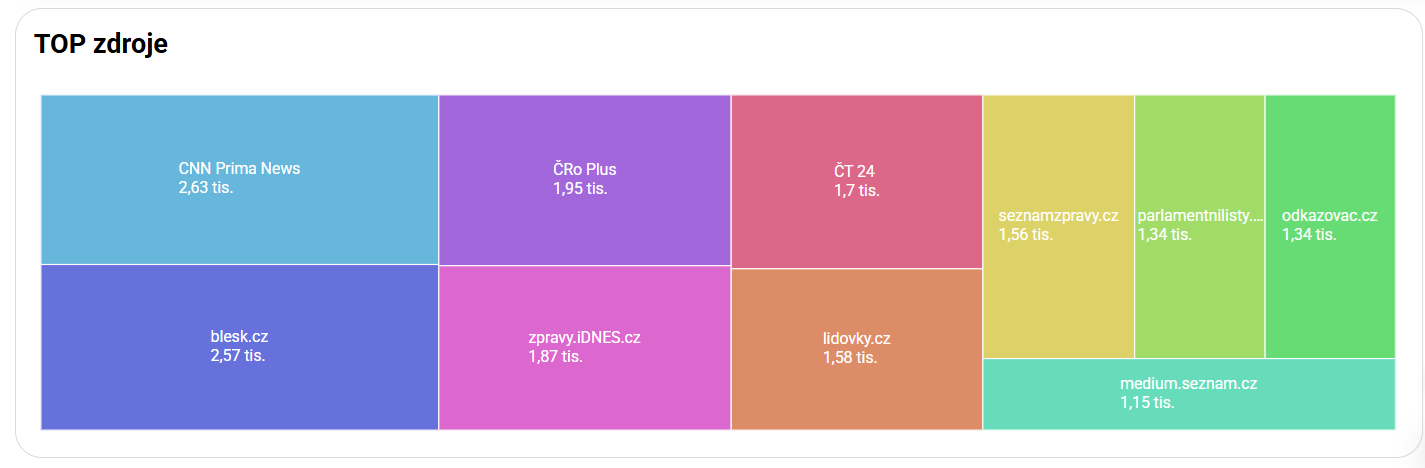Click the "1,95 tis." value text

tap(580, 188)
